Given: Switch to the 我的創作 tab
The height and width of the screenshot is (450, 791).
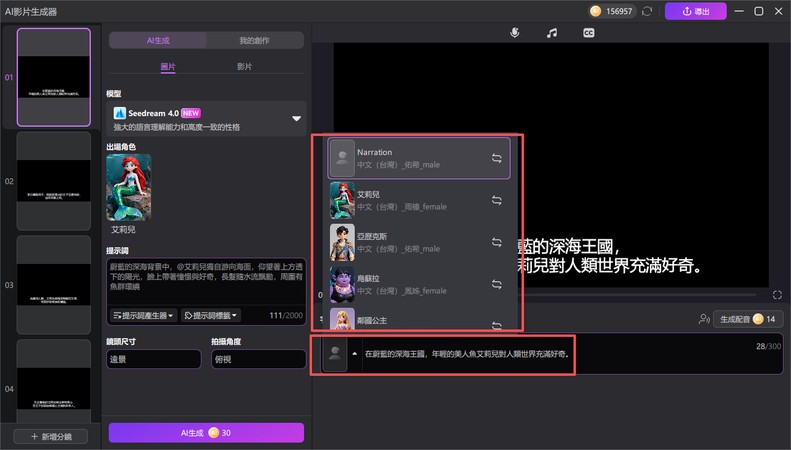Looking at the screenshot, I should pyautogui.click(x=254, y=40).
